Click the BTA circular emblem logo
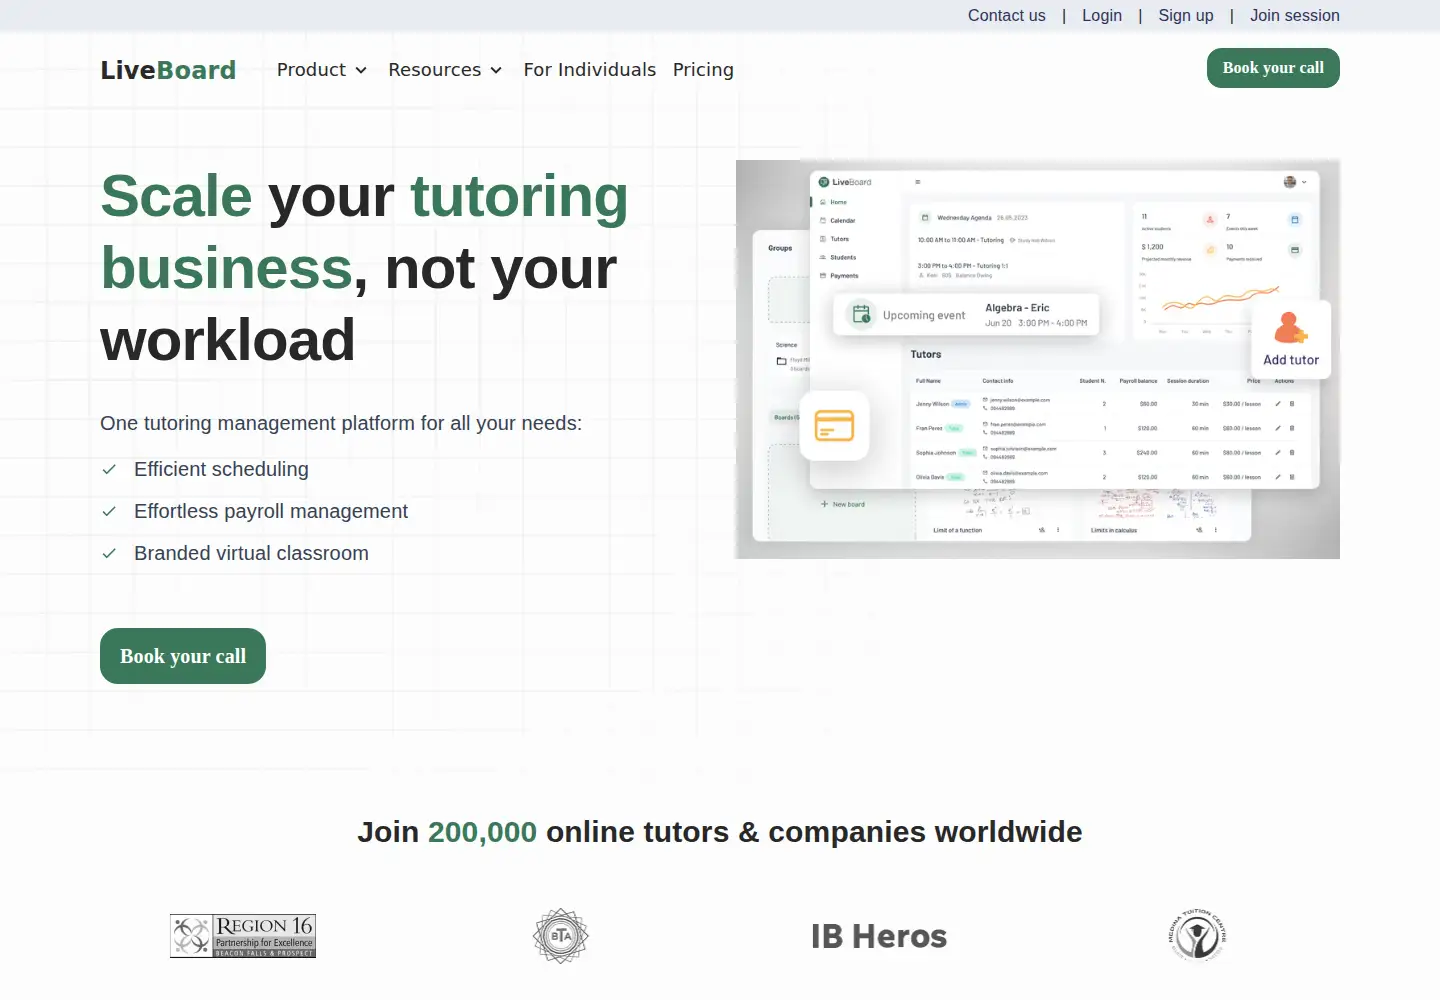The height and width of the screenshot is (1000, 1440). pos(561,936)
